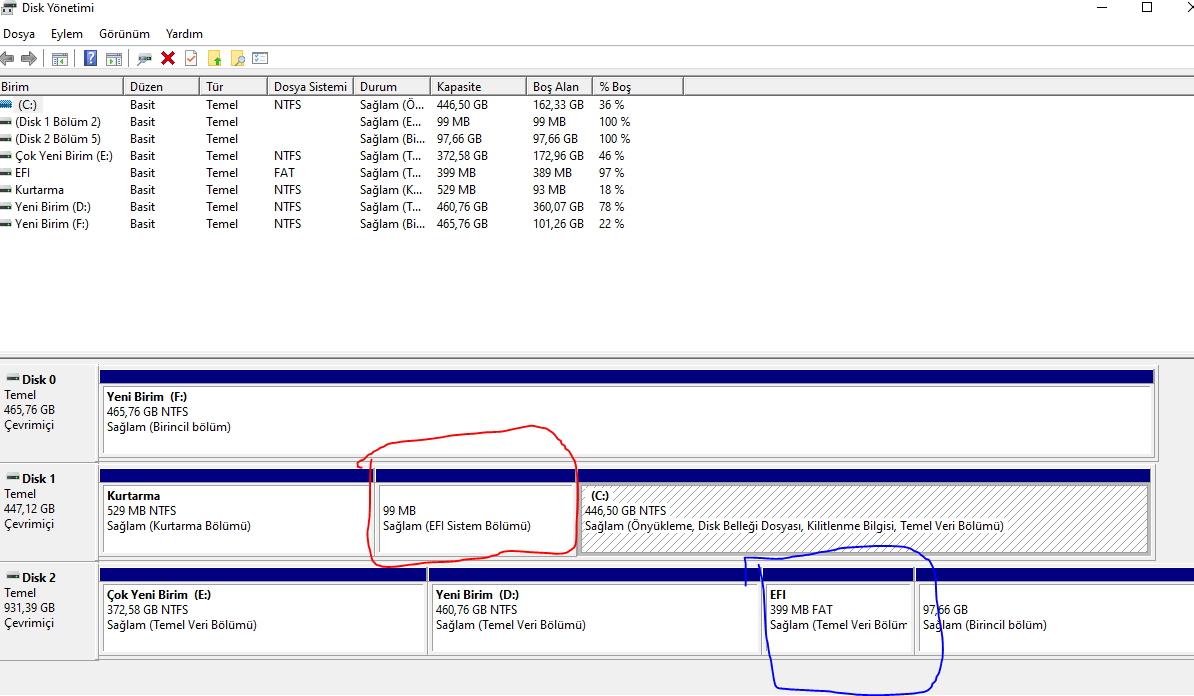Sort by the Dosya Sistemi column header

(310, 87)
